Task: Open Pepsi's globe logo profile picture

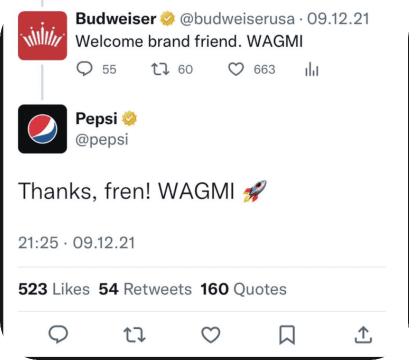Action: 42,129
